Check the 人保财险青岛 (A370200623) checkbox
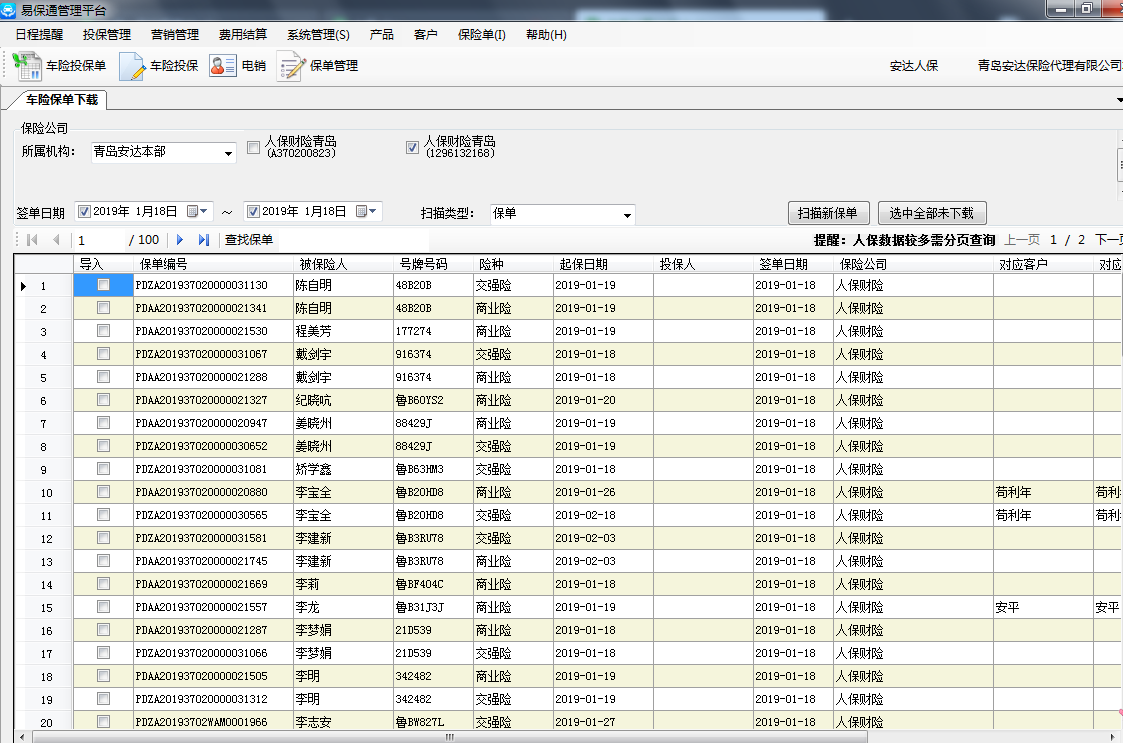 coord(254,147)
